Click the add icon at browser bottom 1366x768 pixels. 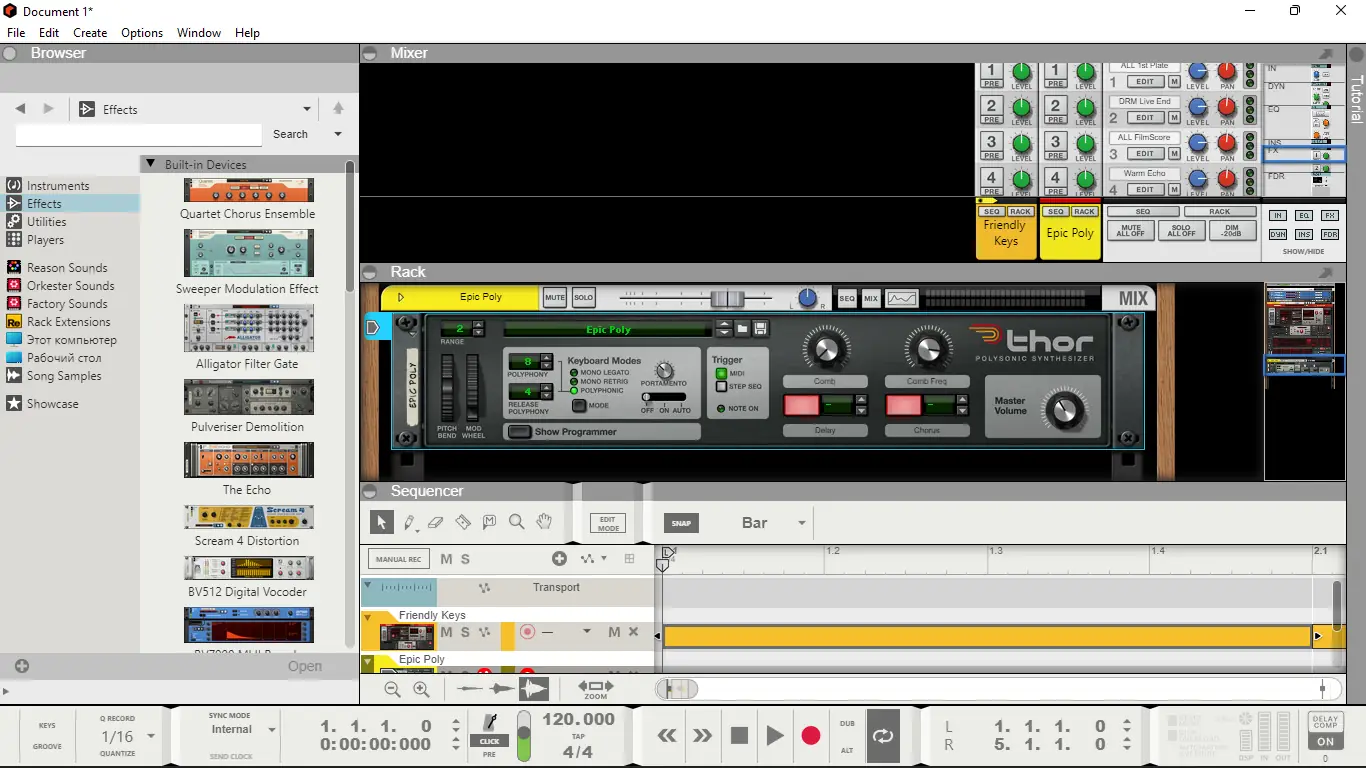click(22, 666)
